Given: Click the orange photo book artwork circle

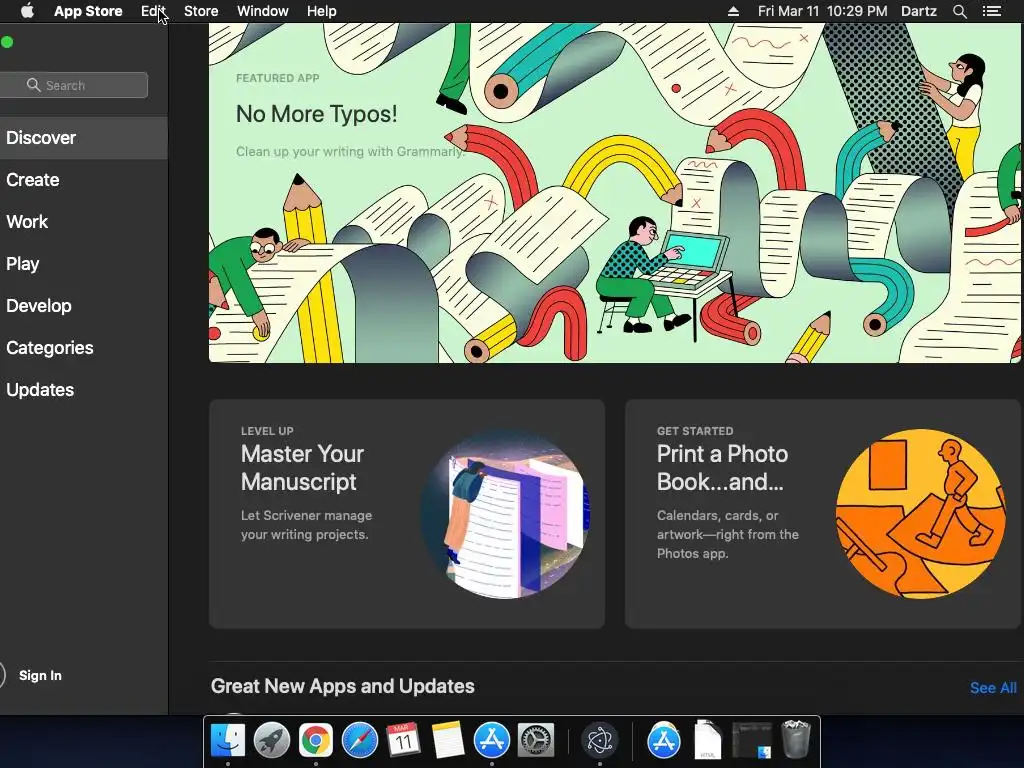Looking at the screenshot, I should [921, 514].
